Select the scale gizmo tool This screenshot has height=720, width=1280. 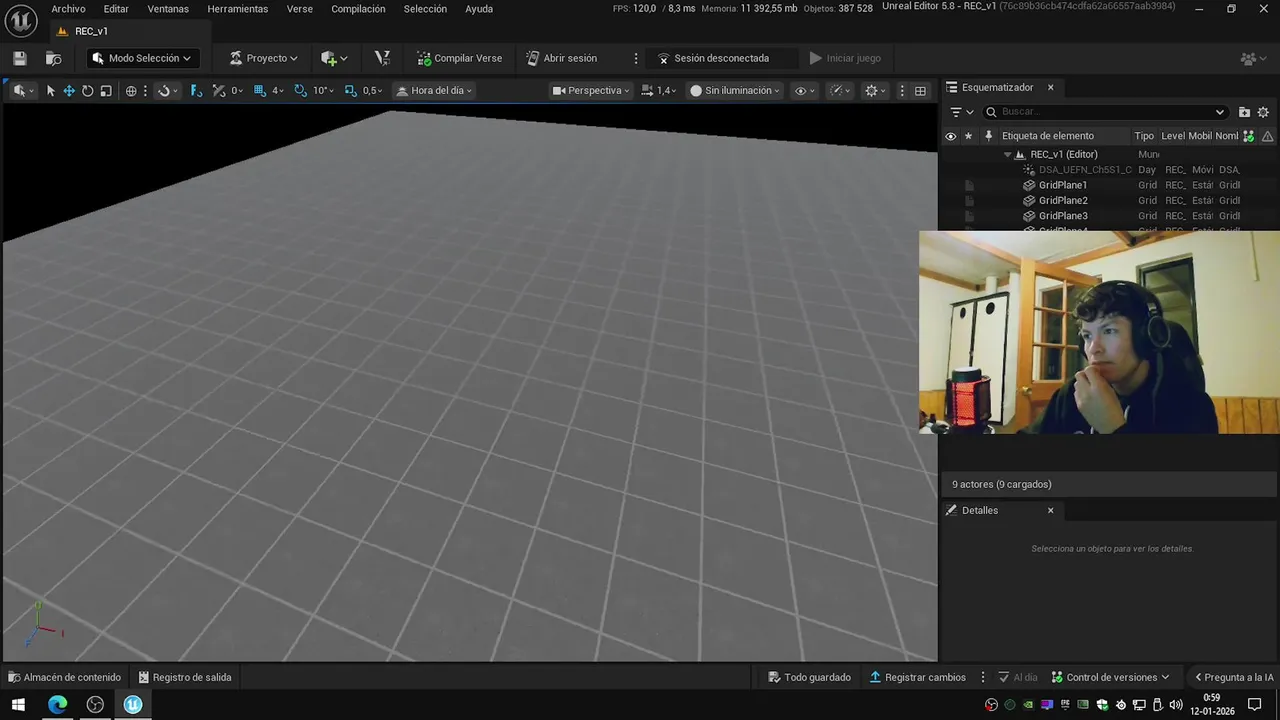106,90
